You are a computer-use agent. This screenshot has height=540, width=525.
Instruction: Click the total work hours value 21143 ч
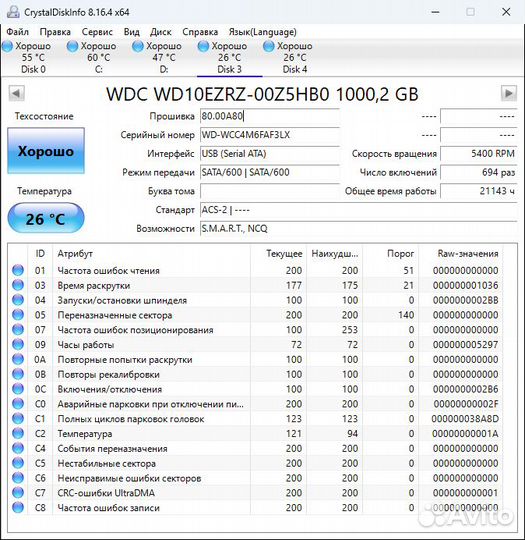click(478, 191)
